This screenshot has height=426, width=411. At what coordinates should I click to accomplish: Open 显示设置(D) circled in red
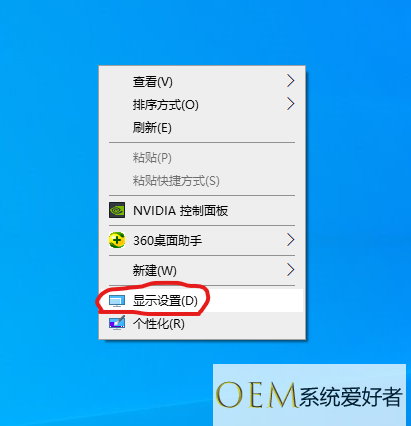pyautogui.click(x=165, y=301)
